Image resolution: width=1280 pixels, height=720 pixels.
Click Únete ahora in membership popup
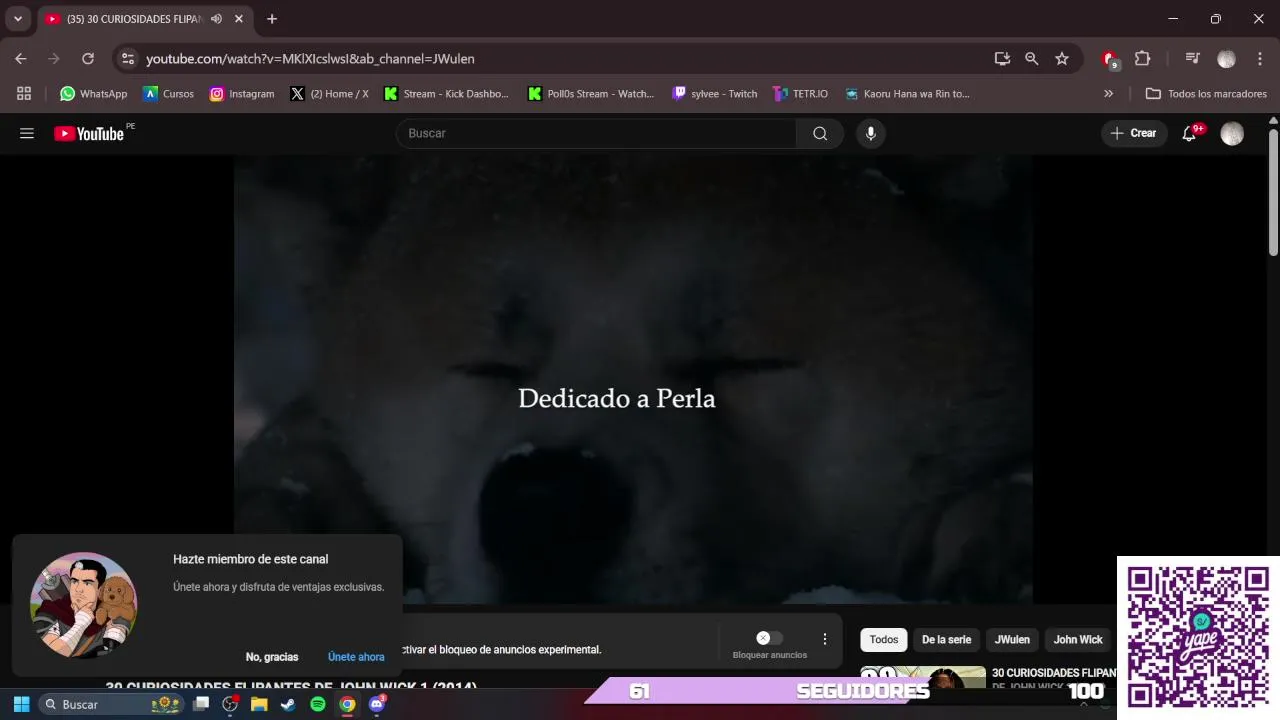point(356,657)
